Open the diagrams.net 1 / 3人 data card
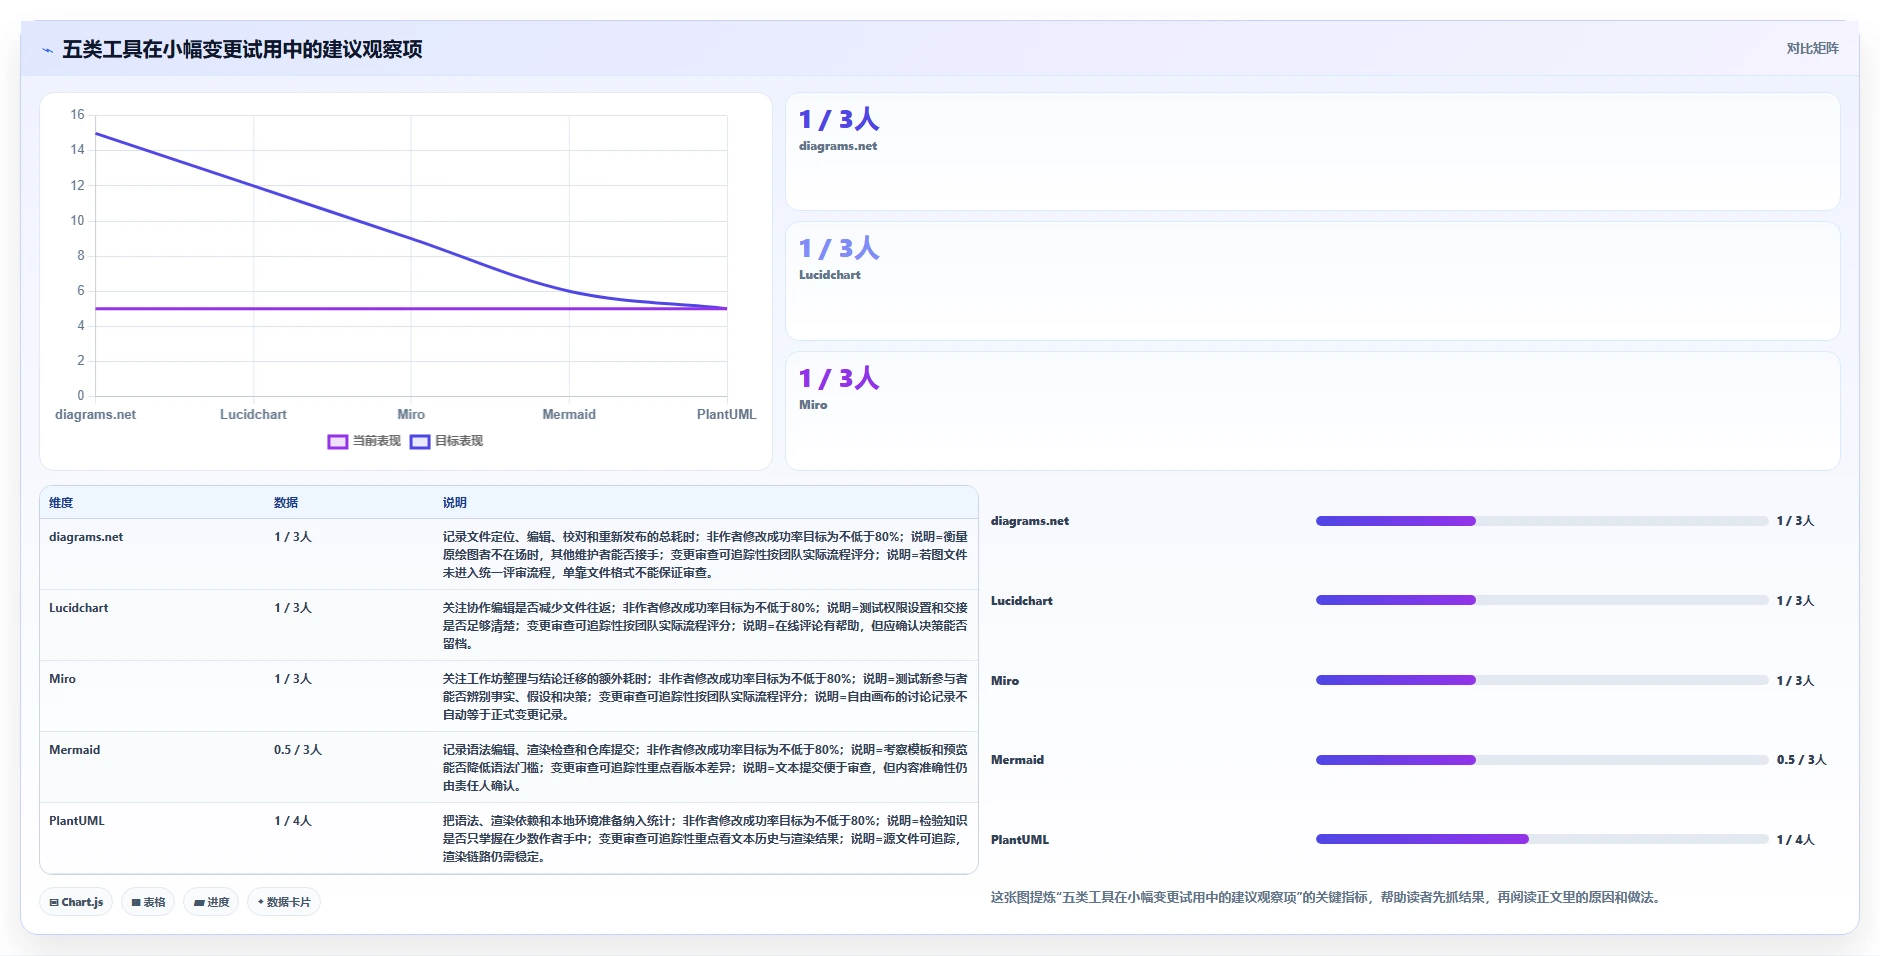 1312,152
